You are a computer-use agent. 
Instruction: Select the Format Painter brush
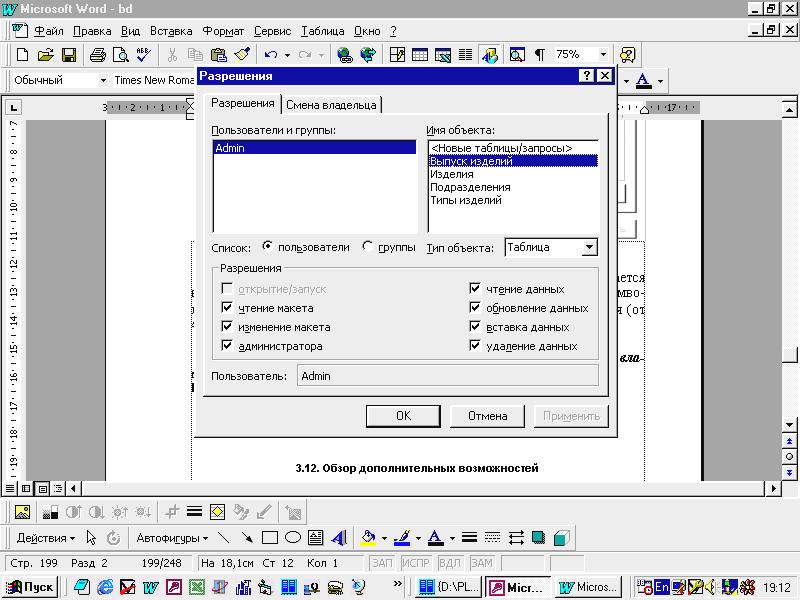click(x=242, y=55)
